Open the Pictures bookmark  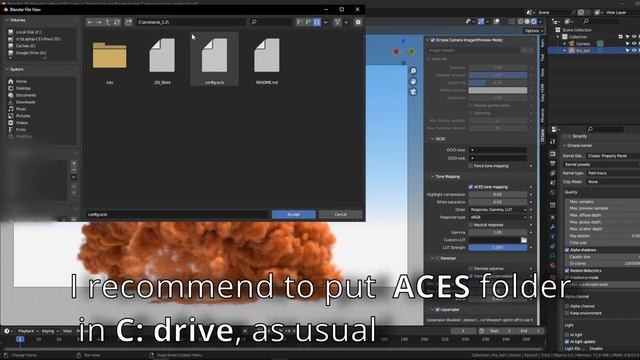[23, 116]
